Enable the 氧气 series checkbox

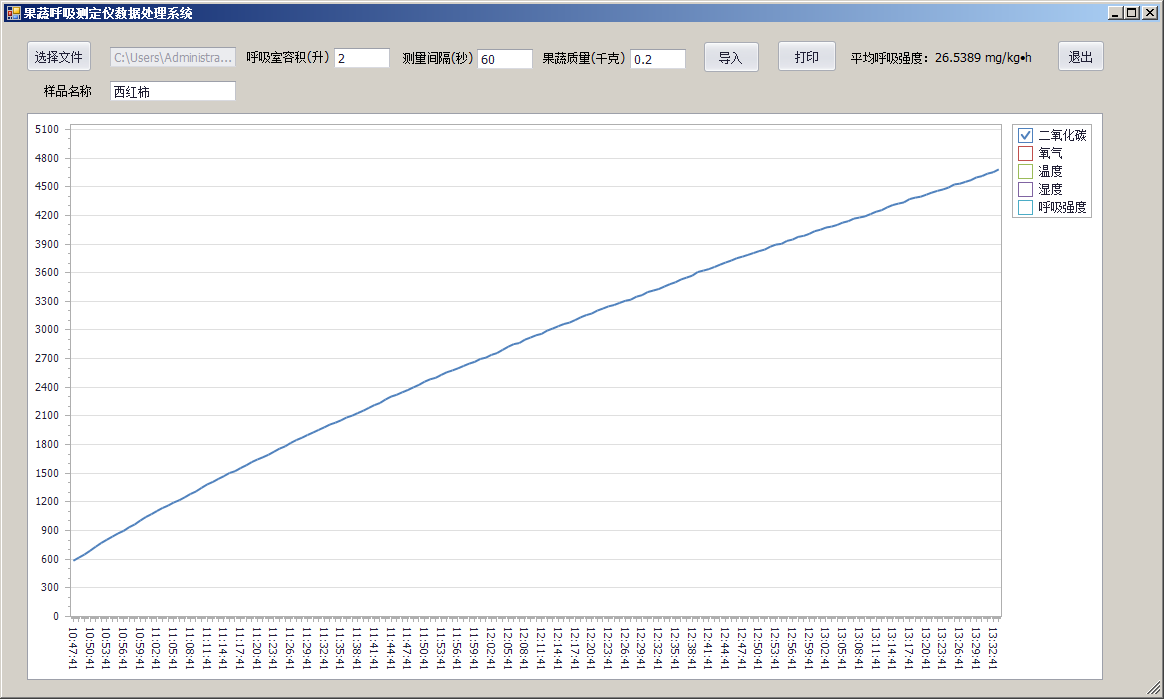click(1025, 153)
